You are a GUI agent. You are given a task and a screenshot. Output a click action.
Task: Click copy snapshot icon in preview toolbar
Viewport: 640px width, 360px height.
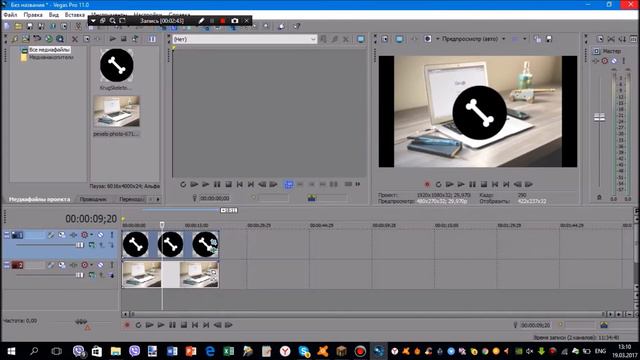[538, 39]
